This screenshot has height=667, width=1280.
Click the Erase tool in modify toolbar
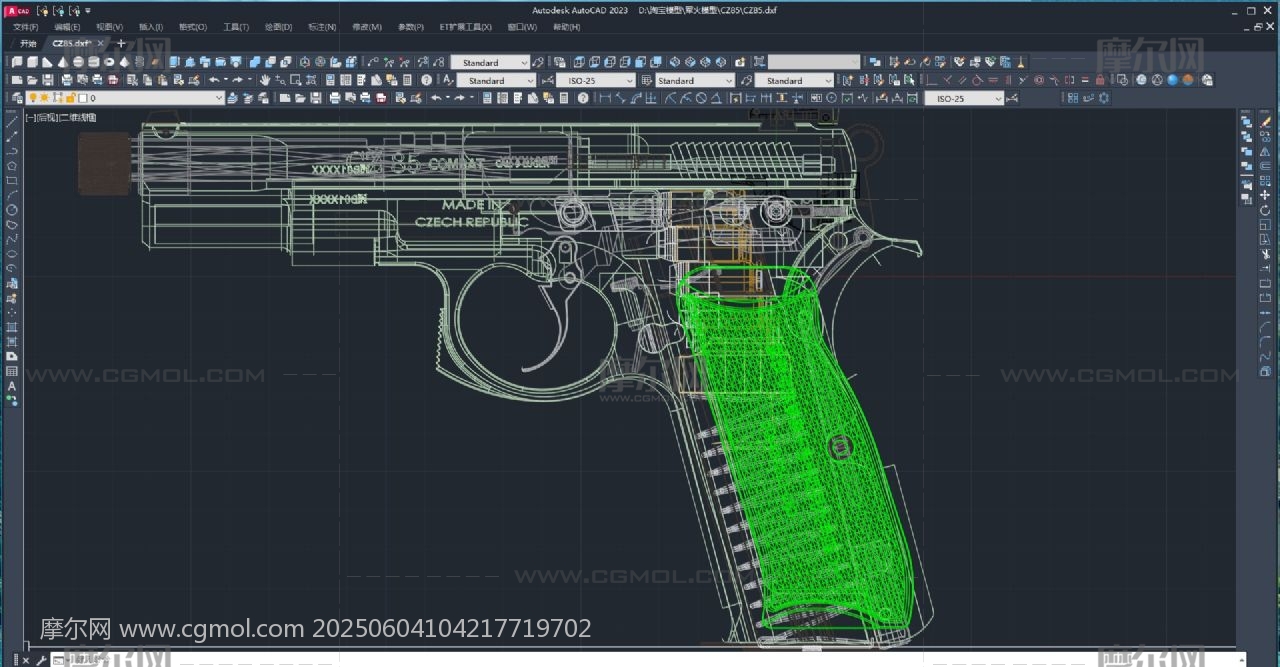1265,122
